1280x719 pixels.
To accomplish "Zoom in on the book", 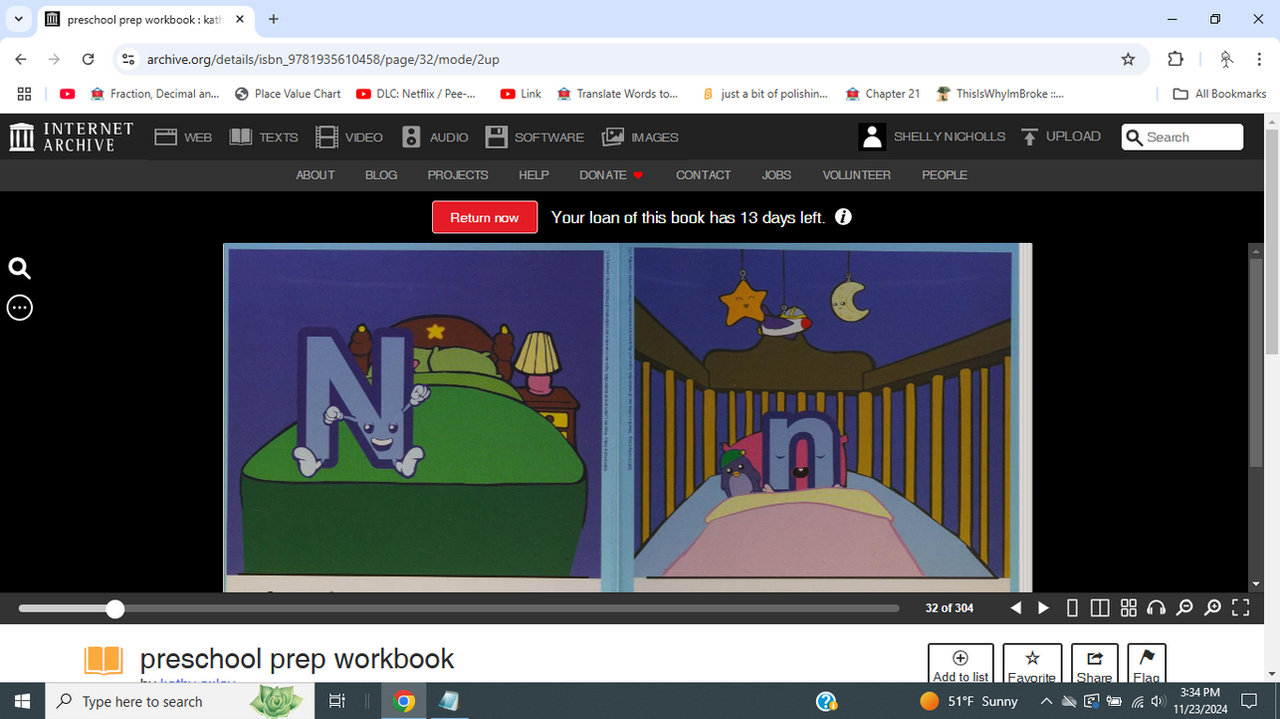I will (x=1212, y=608).
